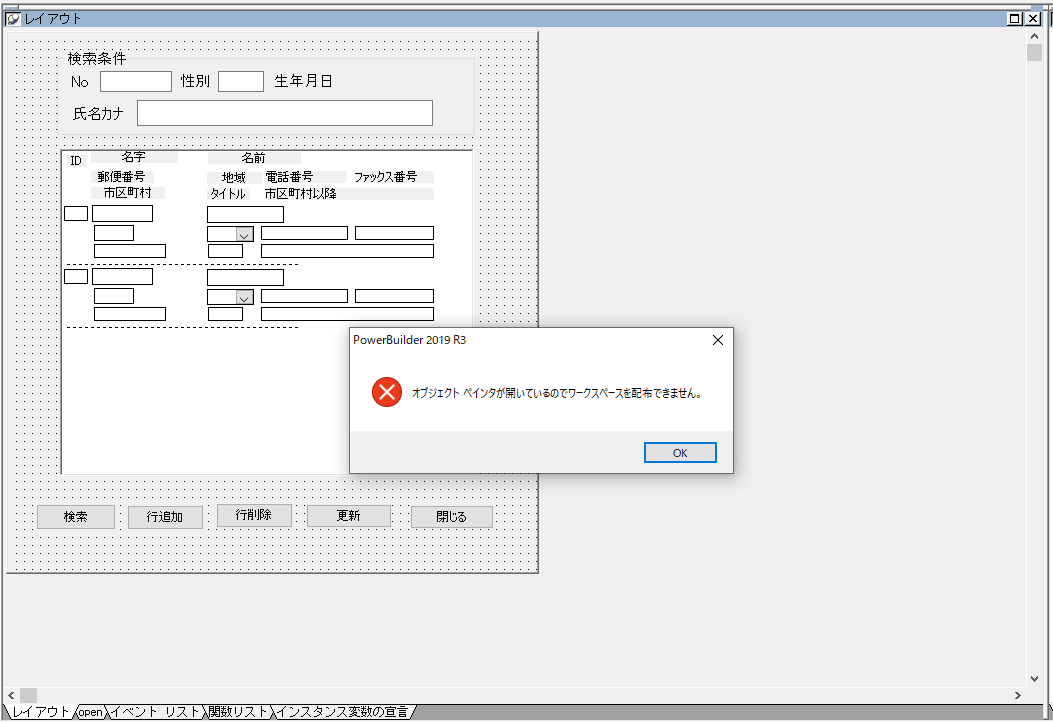The height and width of the screenshot is (722, 1053).
Task: Maximize the レイアウト pane
Action: pos(1015,18)
